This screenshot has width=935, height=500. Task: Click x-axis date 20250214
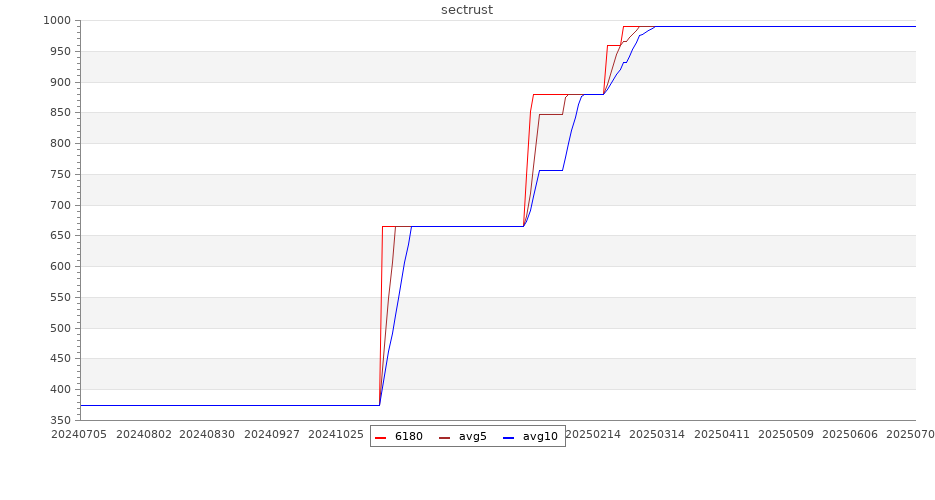[593, 434]
